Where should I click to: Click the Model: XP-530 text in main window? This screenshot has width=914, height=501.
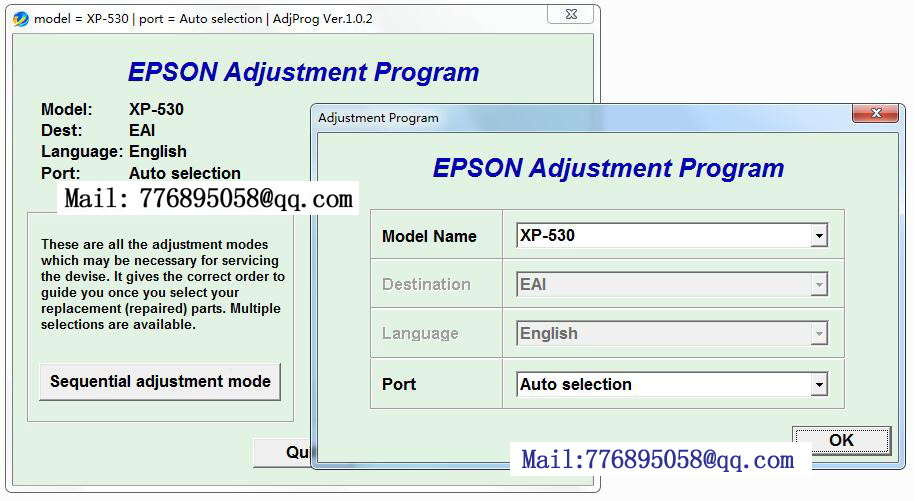(112, 109)
